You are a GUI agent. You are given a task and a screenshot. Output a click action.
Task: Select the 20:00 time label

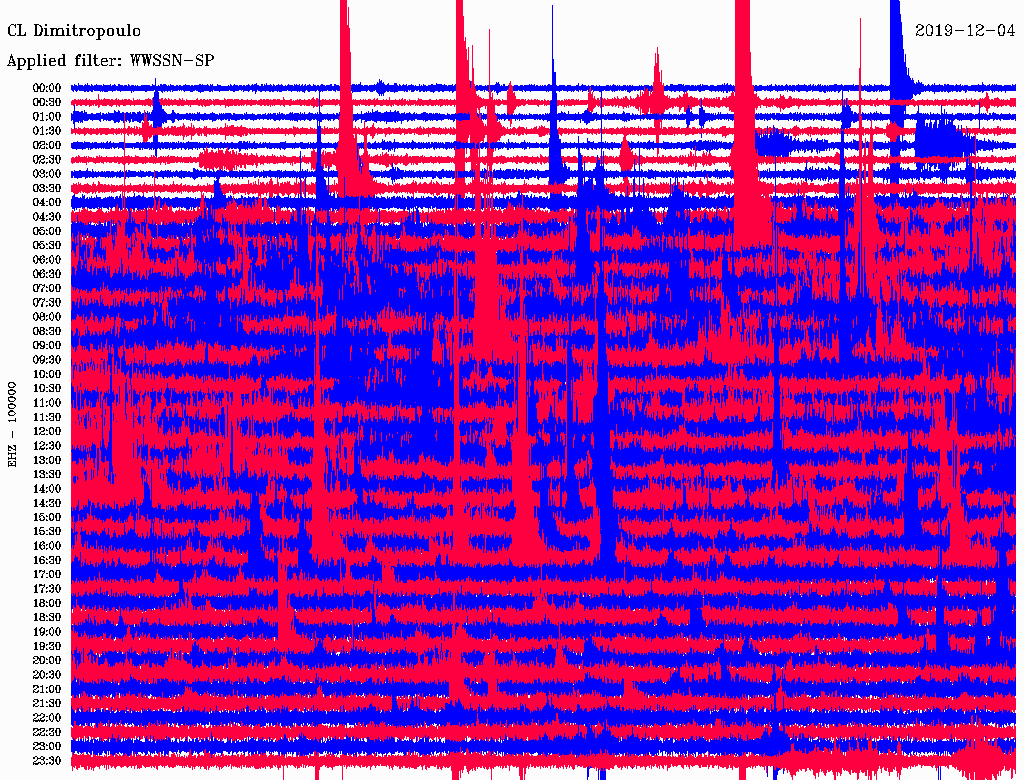pos(46,660)
